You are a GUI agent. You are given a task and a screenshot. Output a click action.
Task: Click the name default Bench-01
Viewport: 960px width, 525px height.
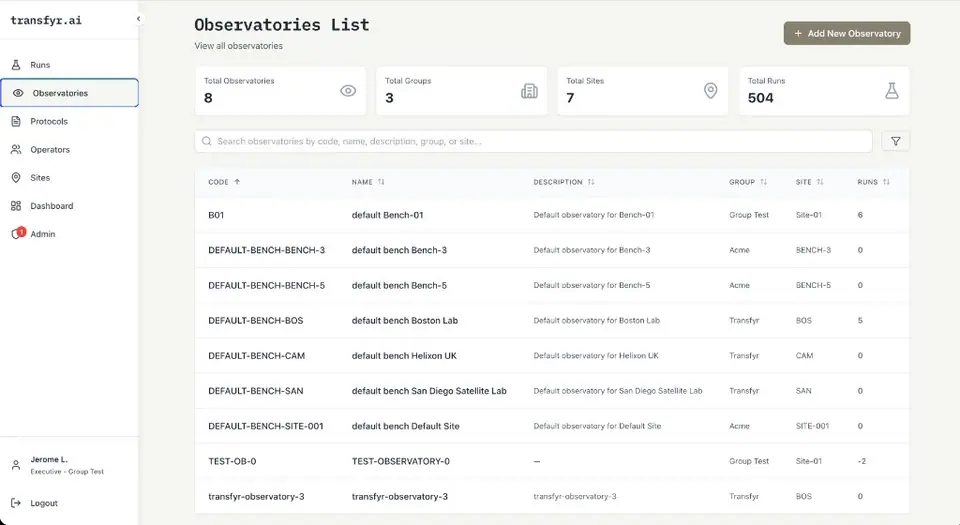point(388,215)
